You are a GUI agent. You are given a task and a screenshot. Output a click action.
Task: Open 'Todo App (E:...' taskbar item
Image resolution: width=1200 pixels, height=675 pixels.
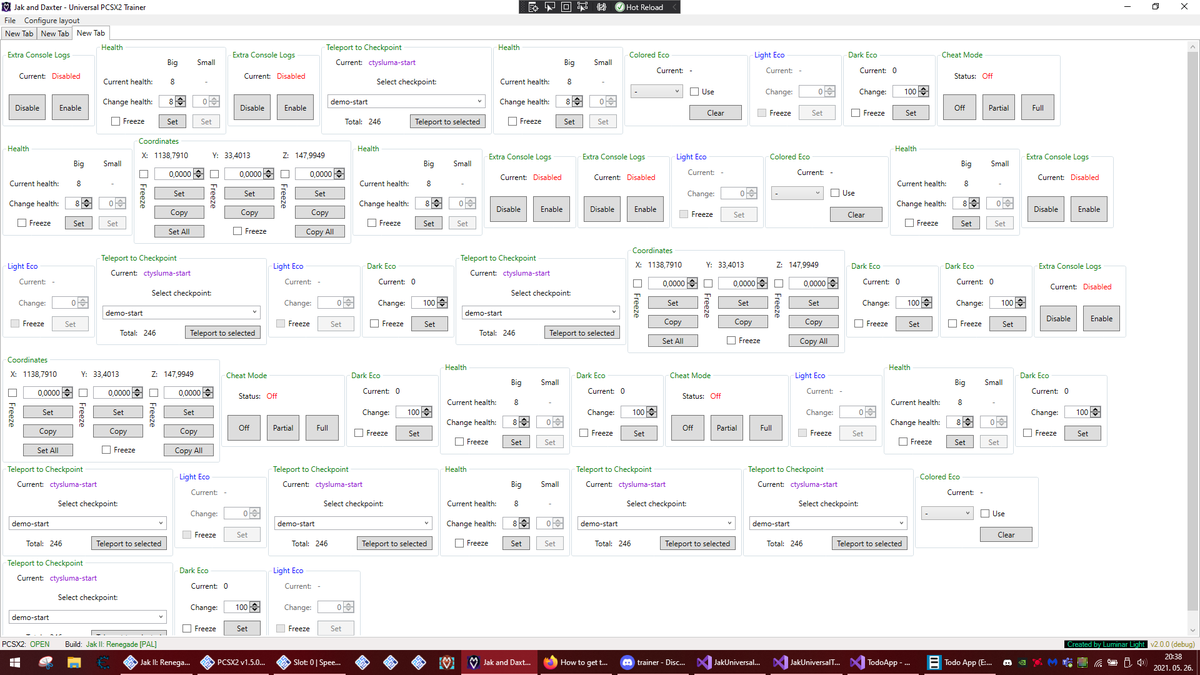tap(959, 662)
